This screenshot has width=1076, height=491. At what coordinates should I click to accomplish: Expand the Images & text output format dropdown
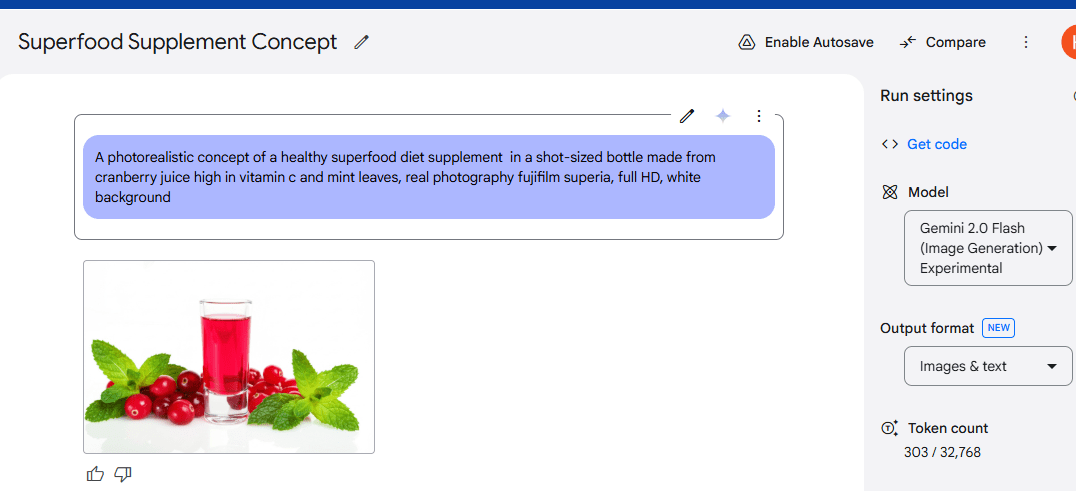[988, 366]
